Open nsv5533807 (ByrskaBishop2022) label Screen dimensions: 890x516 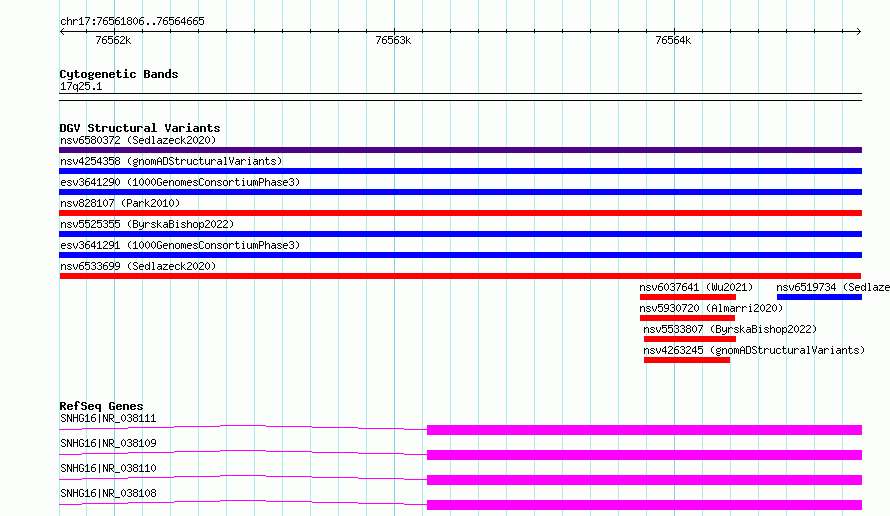click(730, 329)
